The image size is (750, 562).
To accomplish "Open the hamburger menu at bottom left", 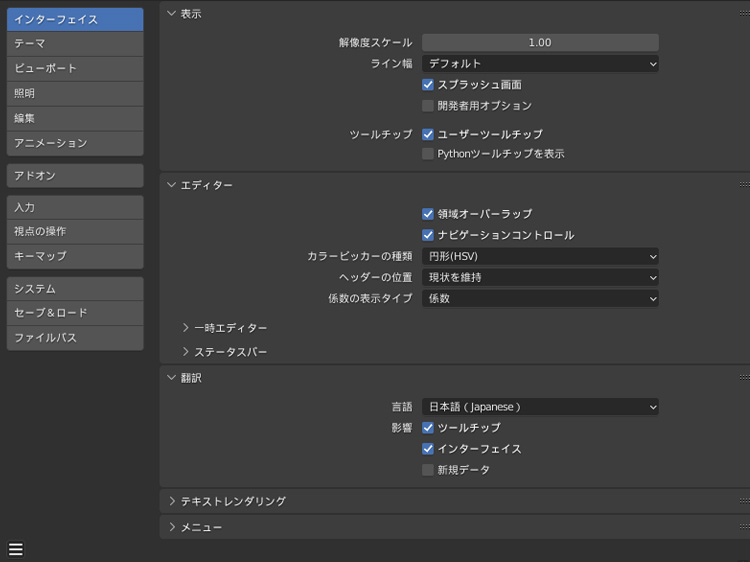I will point(15,549).
